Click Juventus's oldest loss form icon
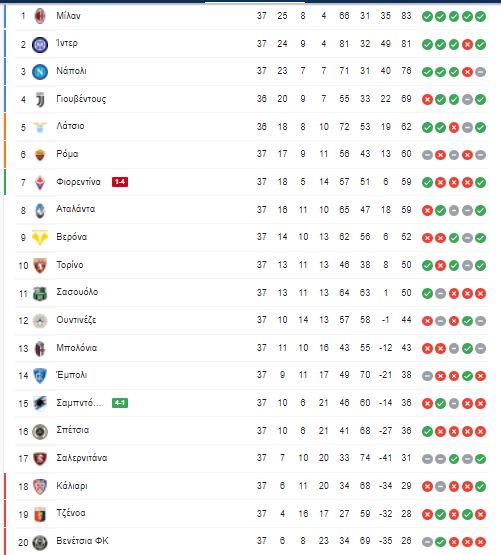The image size is (501, 555). [x=427, y=100]
